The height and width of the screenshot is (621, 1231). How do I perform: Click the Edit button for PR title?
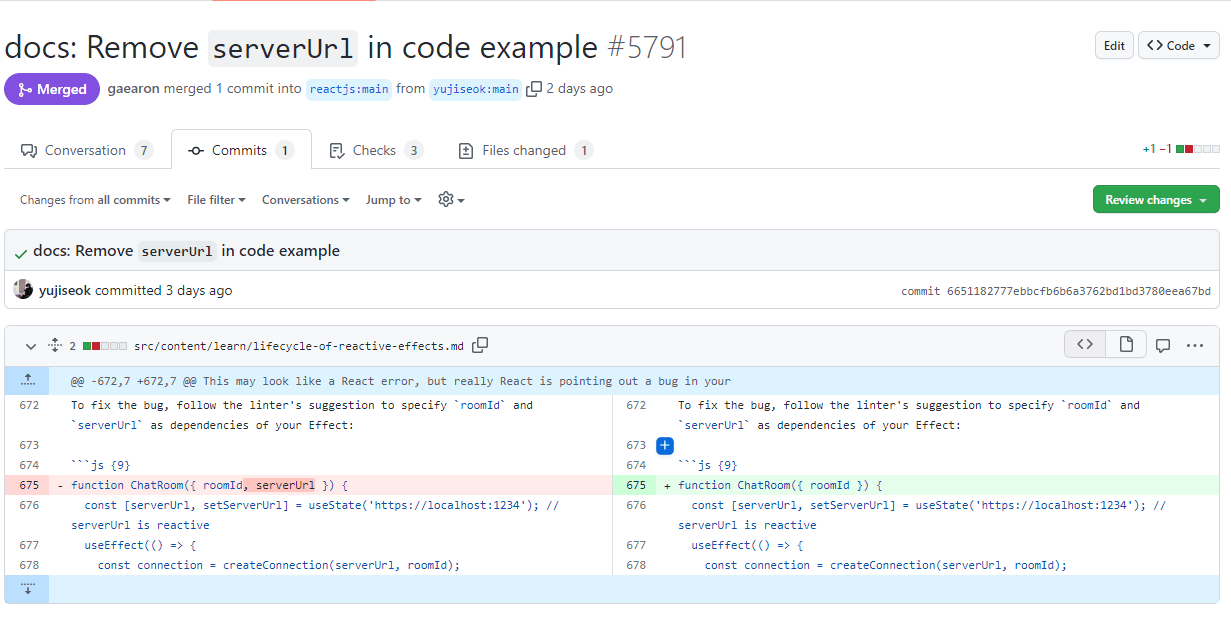click(1114, 45)
